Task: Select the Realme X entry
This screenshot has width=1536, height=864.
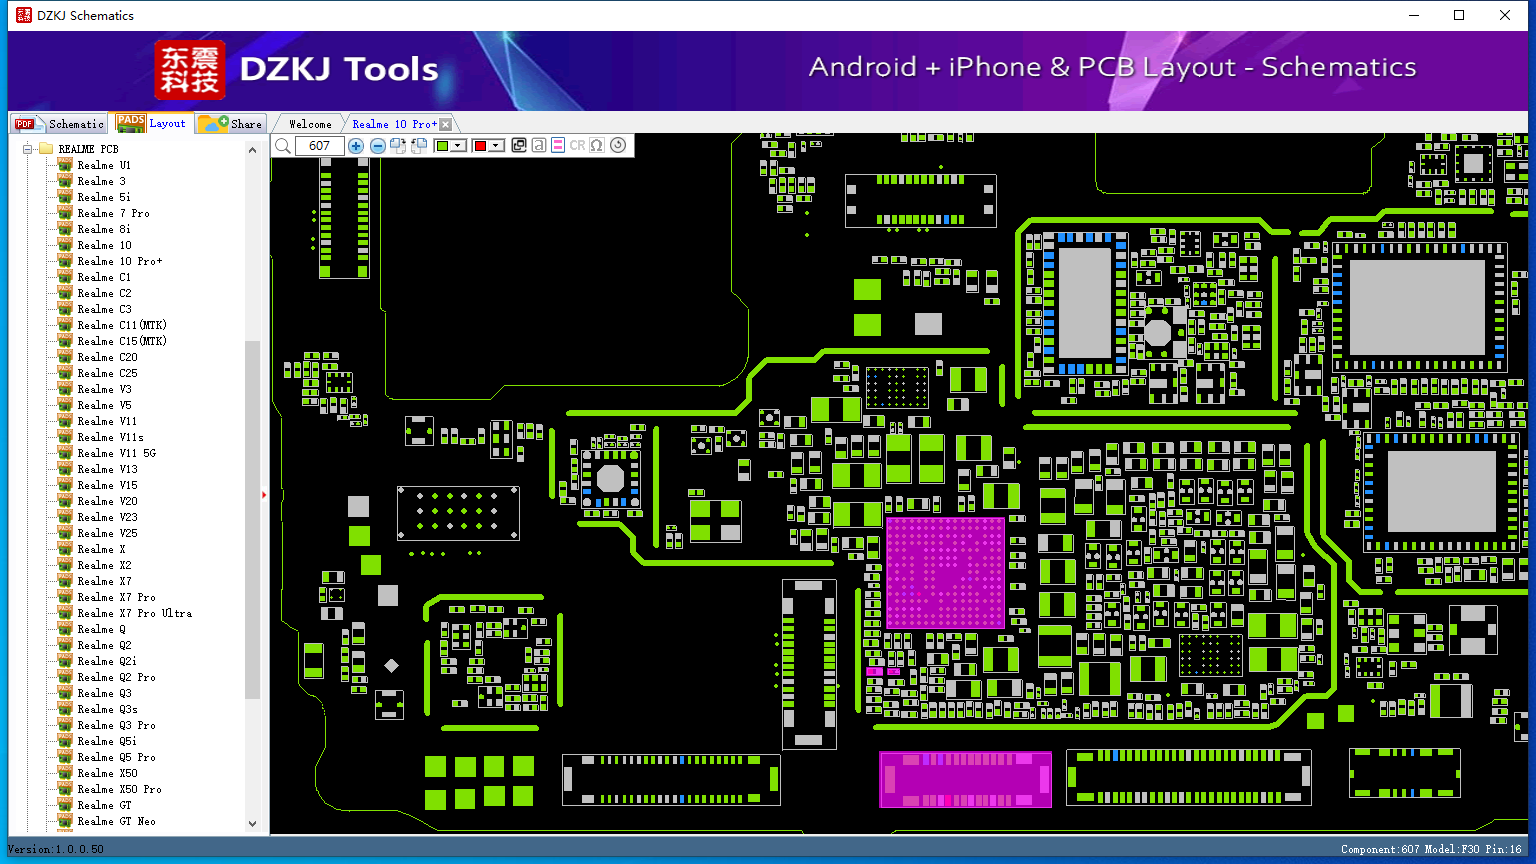Action: (x=102, y=549)
